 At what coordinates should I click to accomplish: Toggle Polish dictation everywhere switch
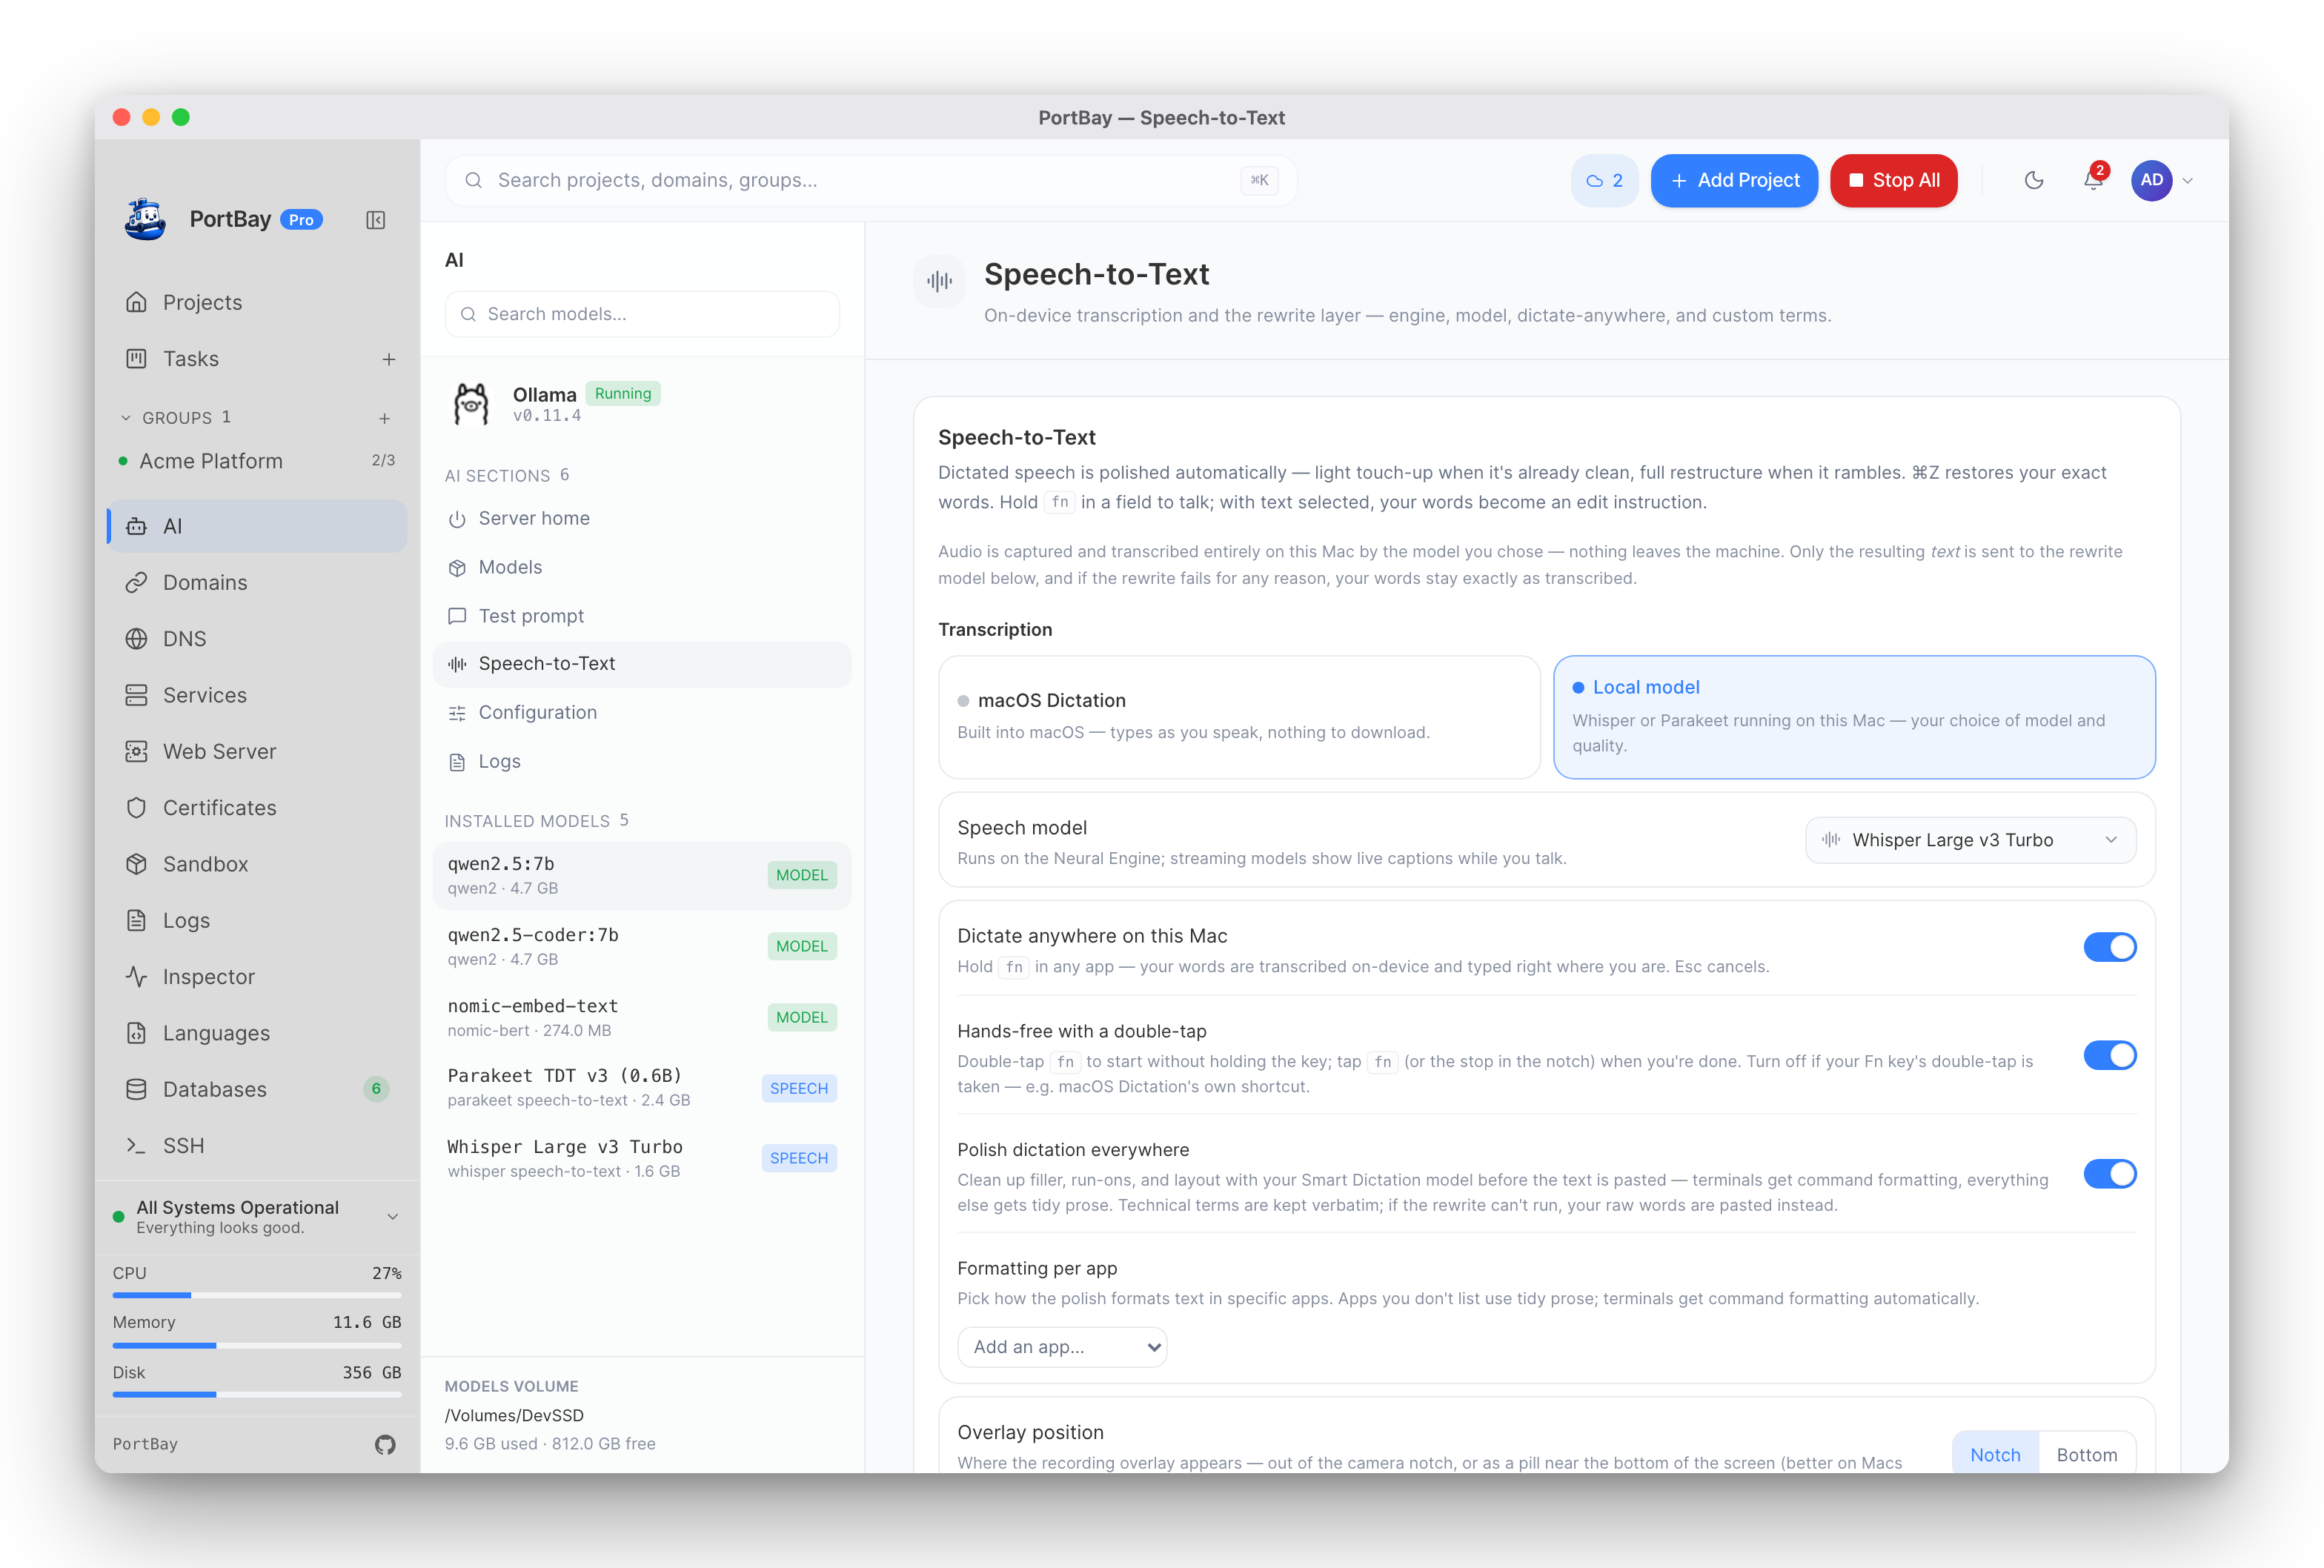(x=2110, y=1173)
